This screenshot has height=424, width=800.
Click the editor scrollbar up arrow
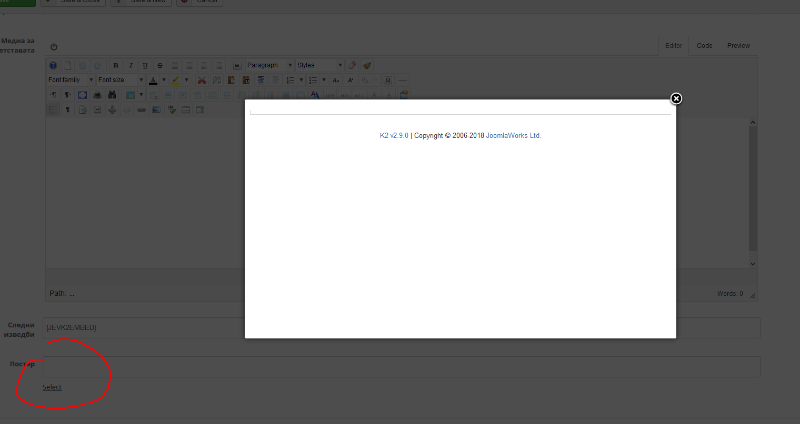[753, 122]
